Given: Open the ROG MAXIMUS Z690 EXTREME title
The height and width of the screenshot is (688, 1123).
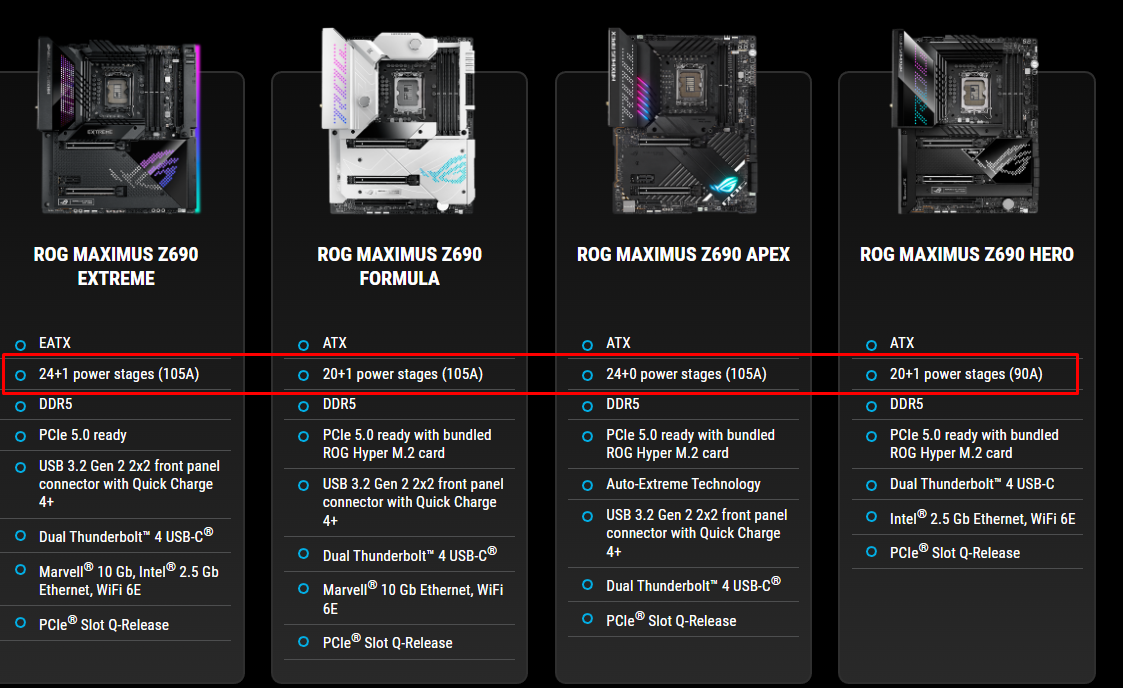Looking at the screenshot, I should coord(116,266).
